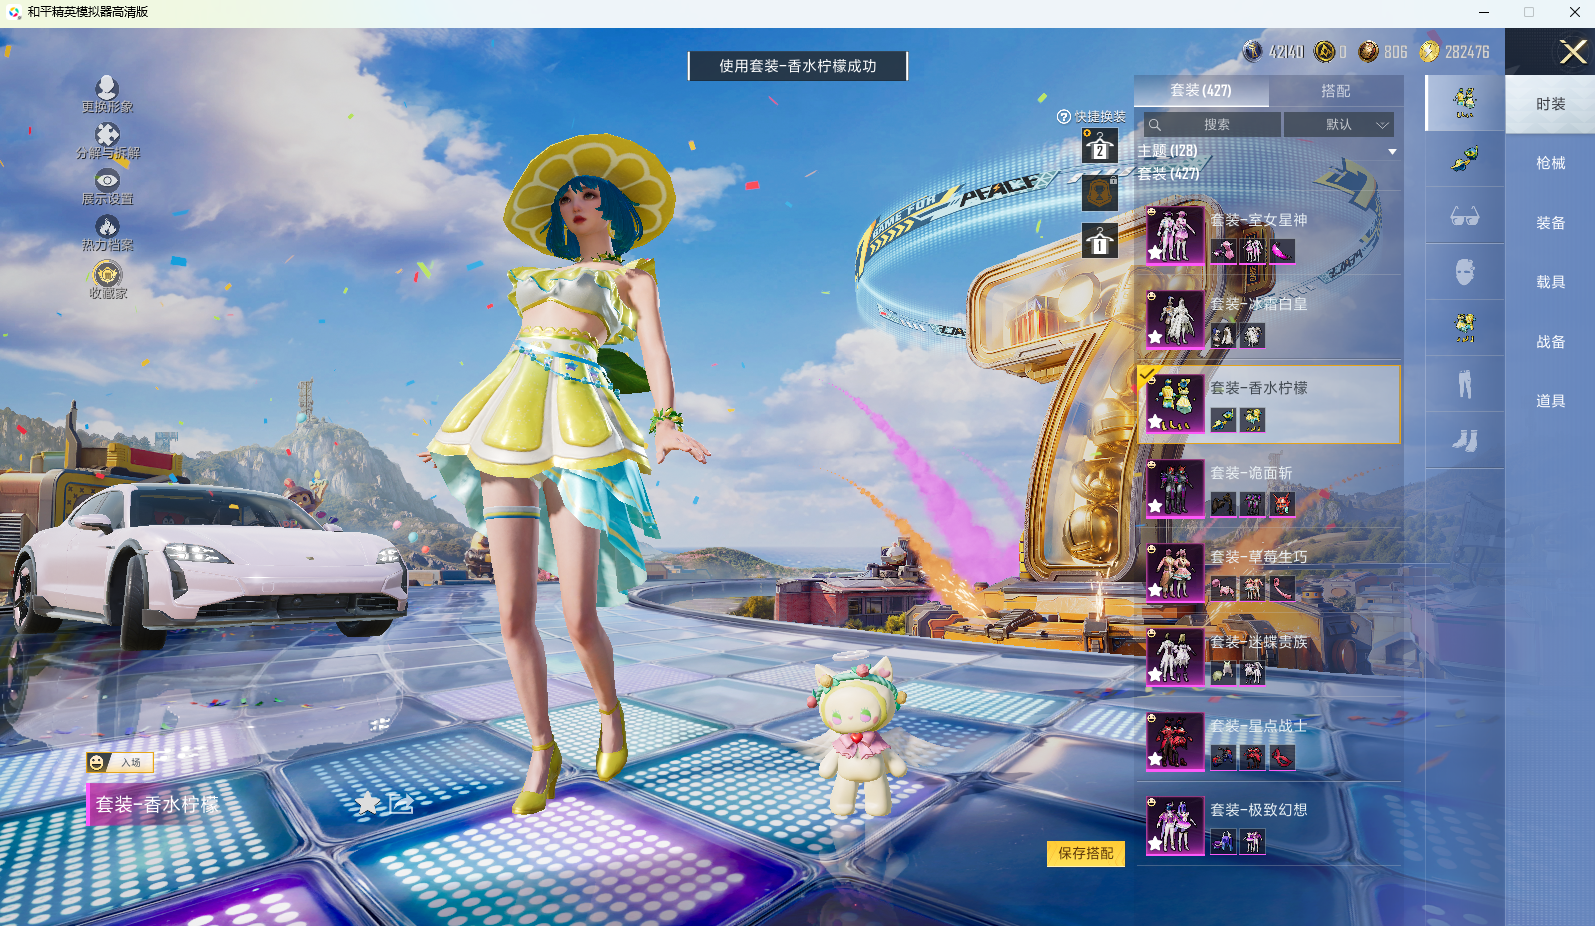Viewport: 1595px width, 926px height.
Task: Select the pants category icon
Action: pyautogui.click(x=1465, y=384)
